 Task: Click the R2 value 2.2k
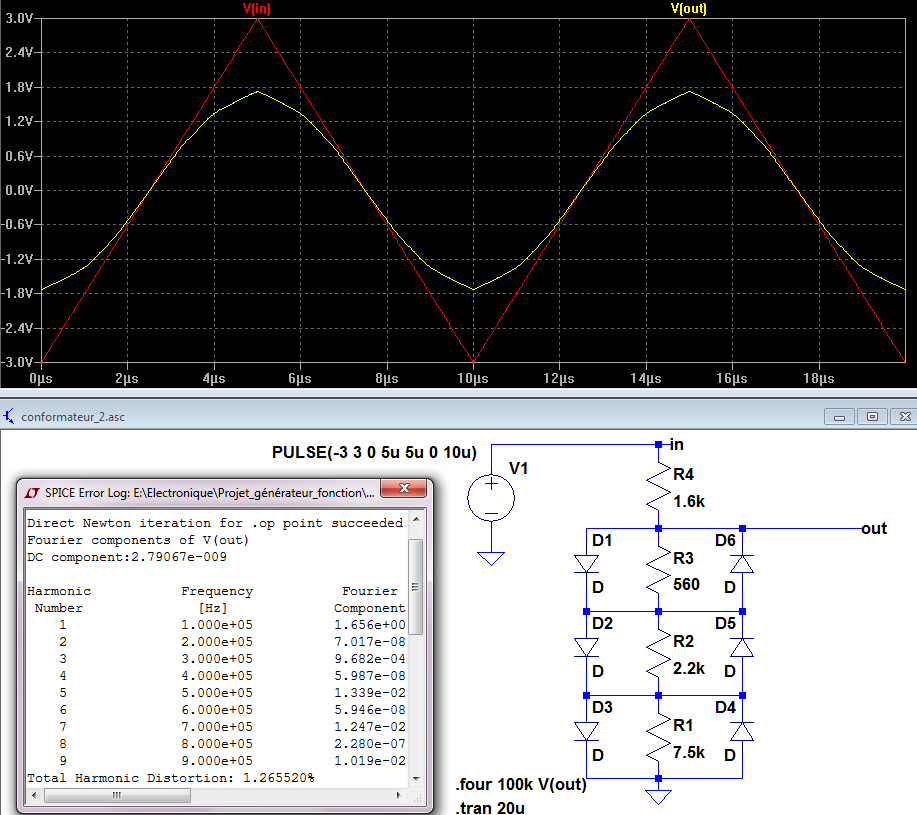point(689,668)
